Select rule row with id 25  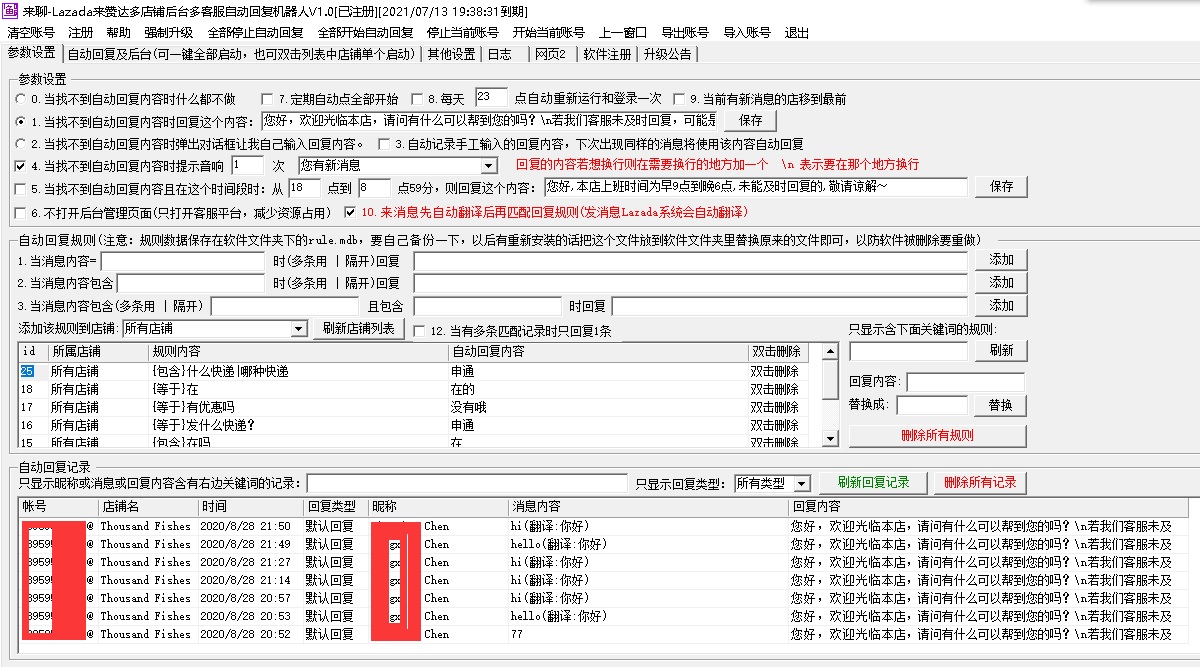tap(100, 372)
